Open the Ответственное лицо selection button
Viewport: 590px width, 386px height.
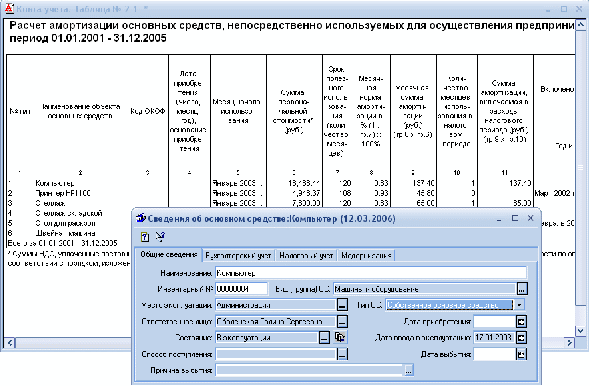pyautogui.click(x=342, y=322)
